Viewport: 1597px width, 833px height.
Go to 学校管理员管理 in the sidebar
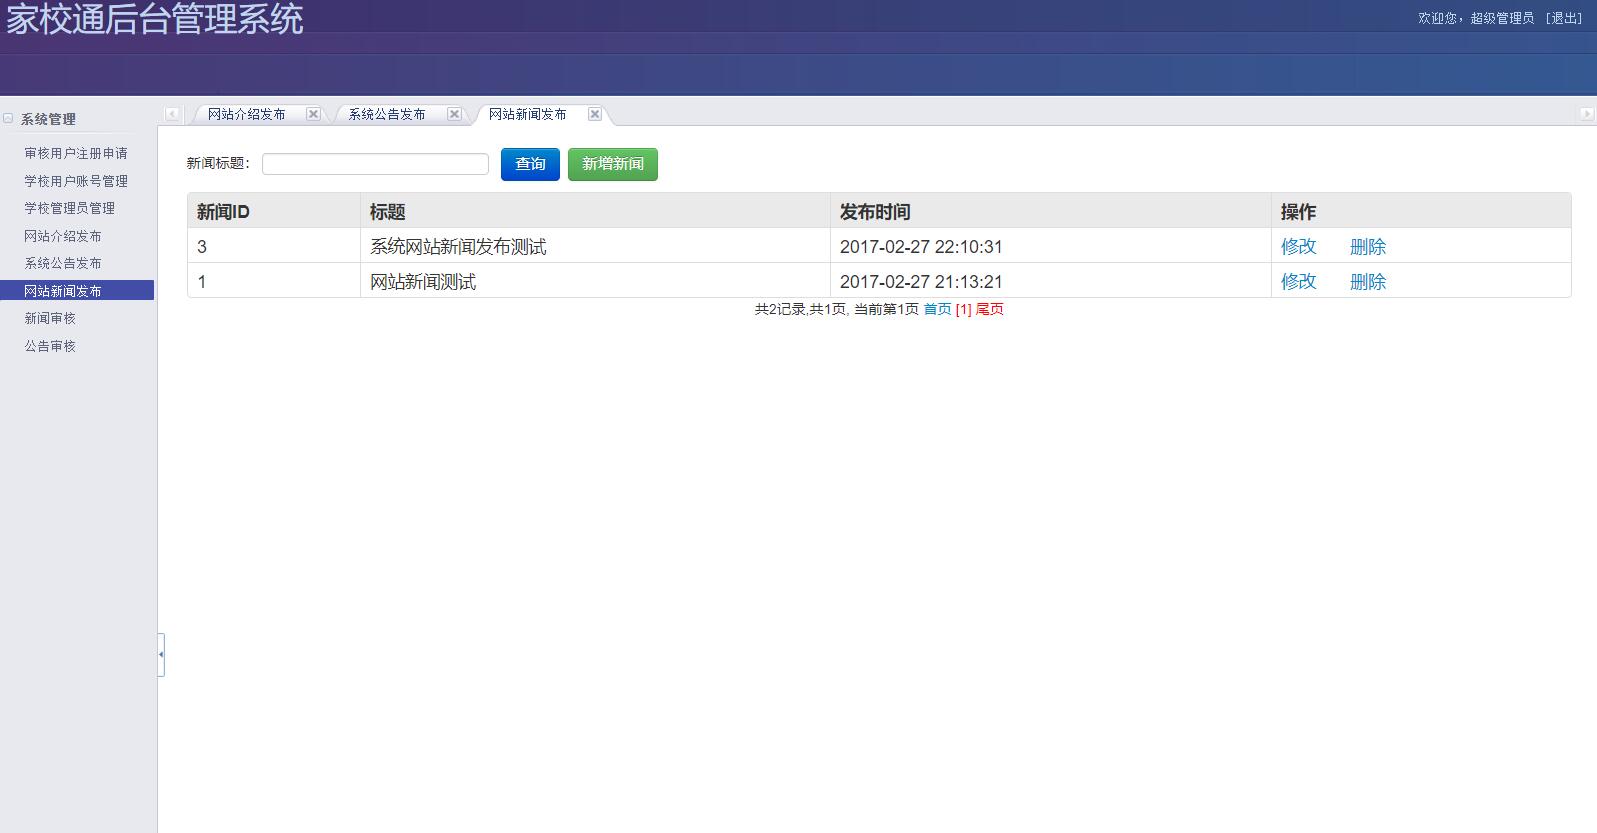[x=70, y=208]
